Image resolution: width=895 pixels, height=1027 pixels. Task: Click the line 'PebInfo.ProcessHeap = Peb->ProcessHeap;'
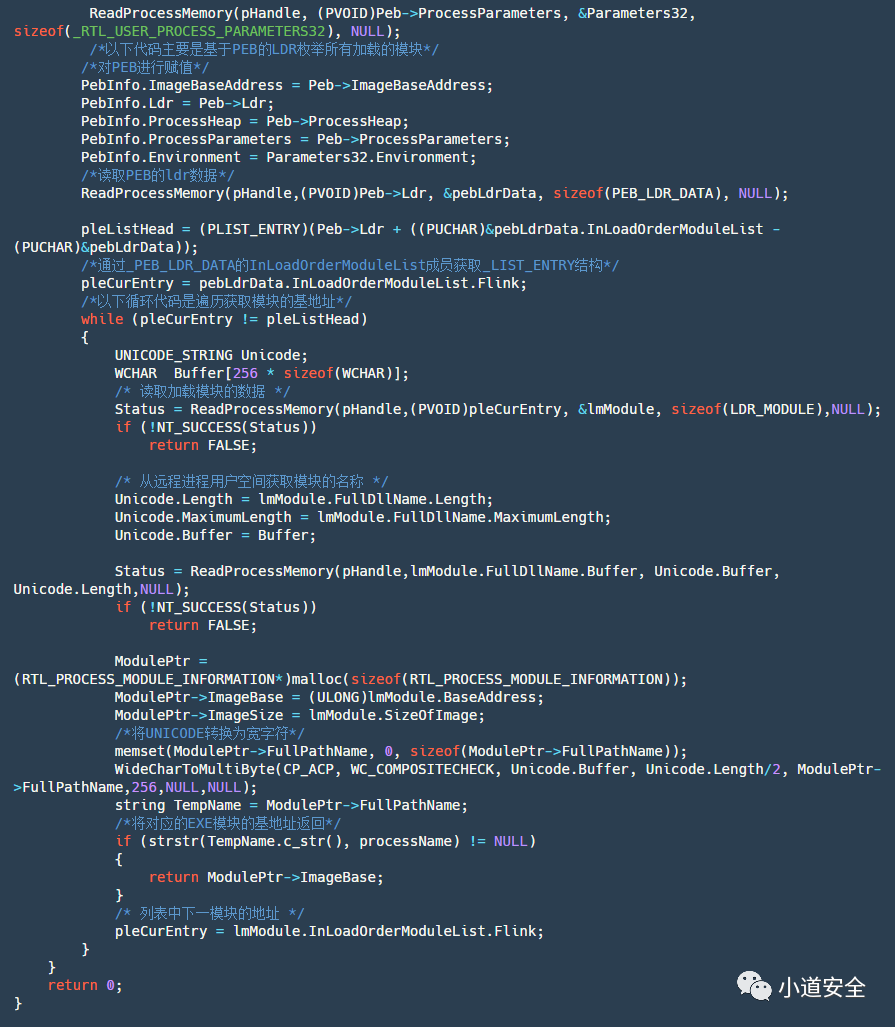point(244,121)
